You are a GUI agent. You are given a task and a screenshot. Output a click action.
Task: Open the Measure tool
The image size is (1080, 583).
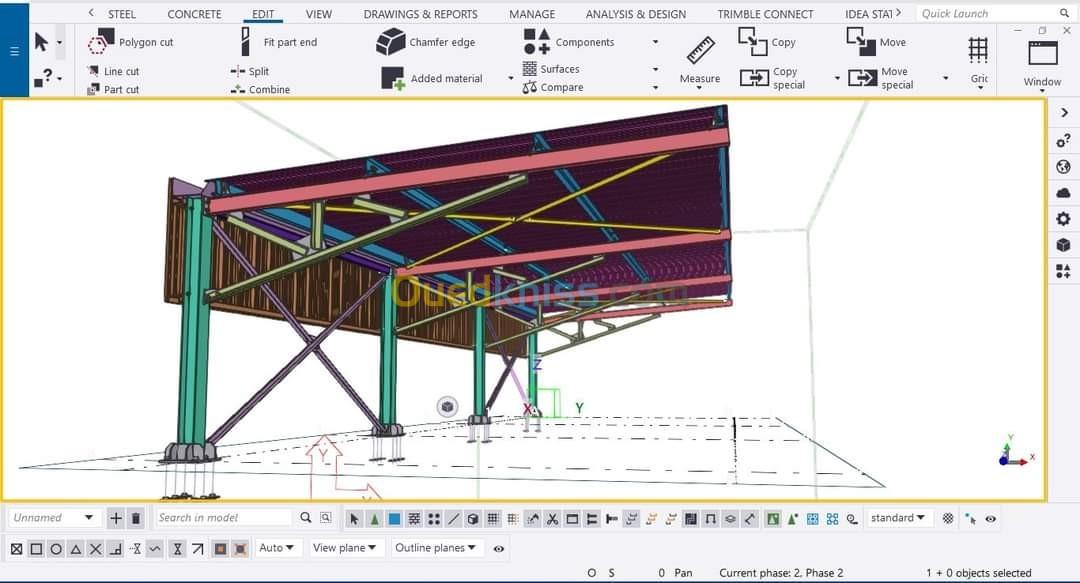(x=700, y=61)
